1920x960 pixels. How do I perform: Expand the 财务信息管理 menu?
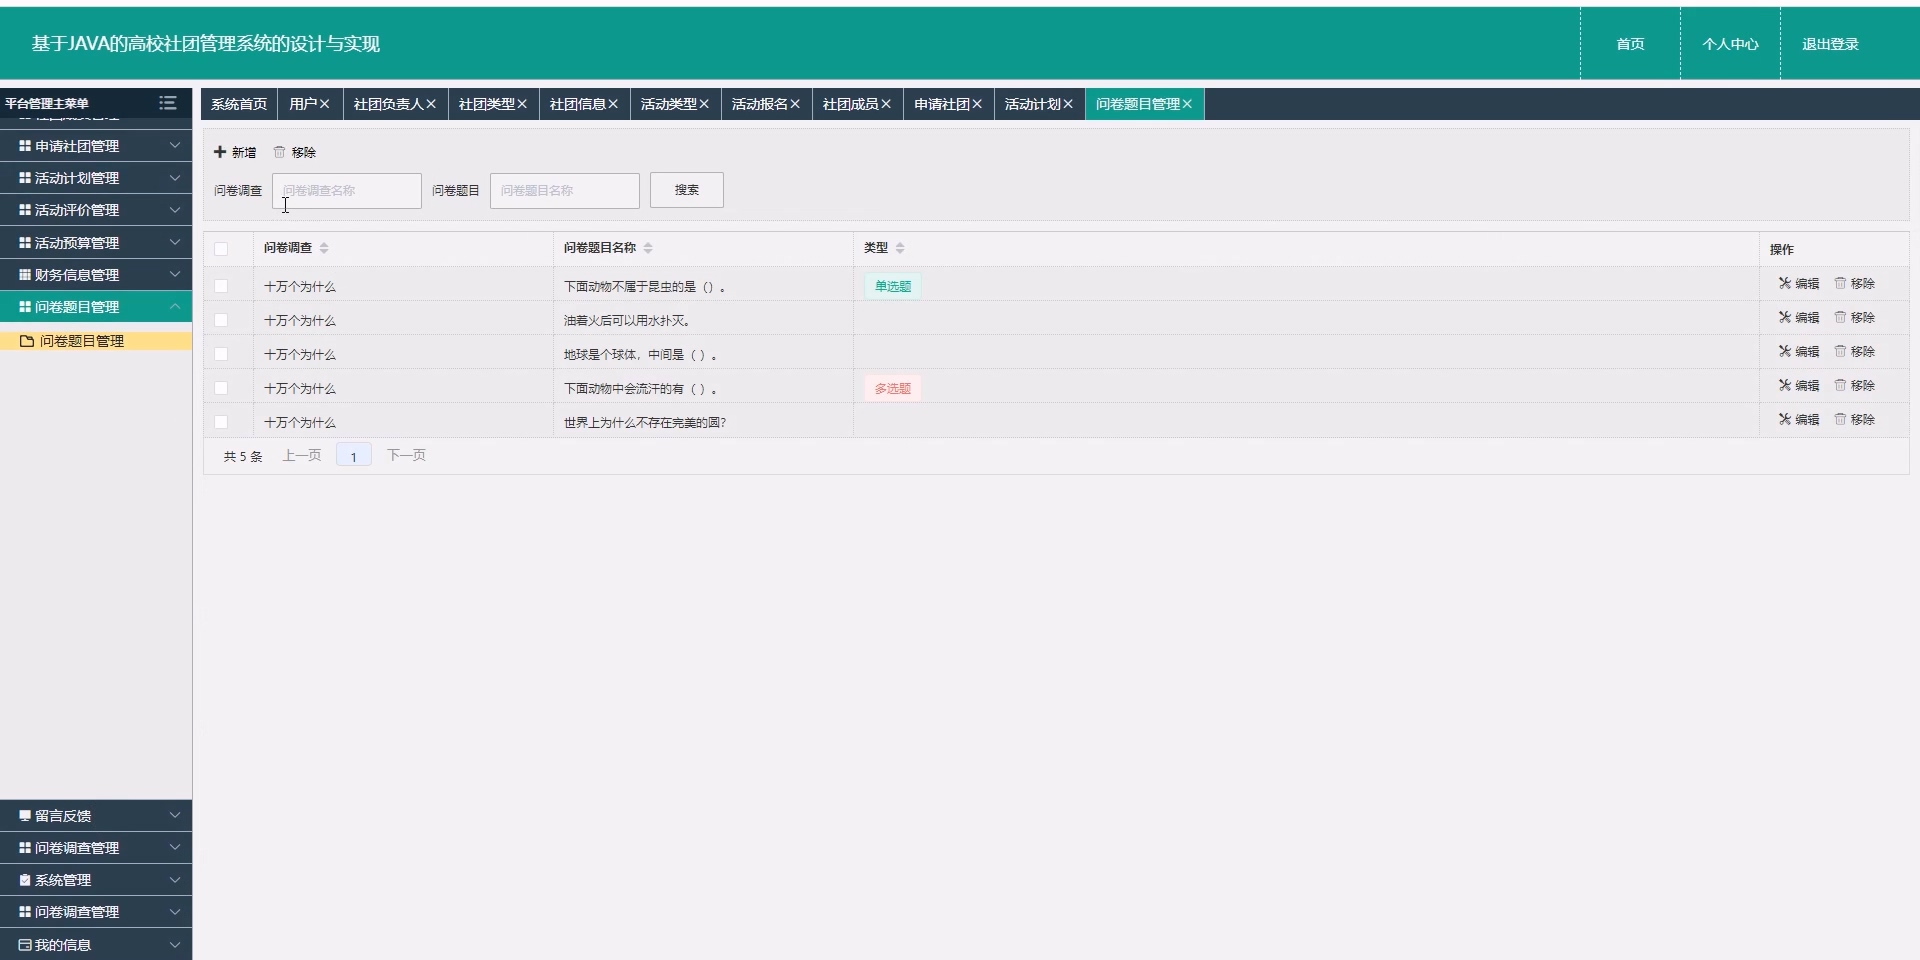pos(96,275)
